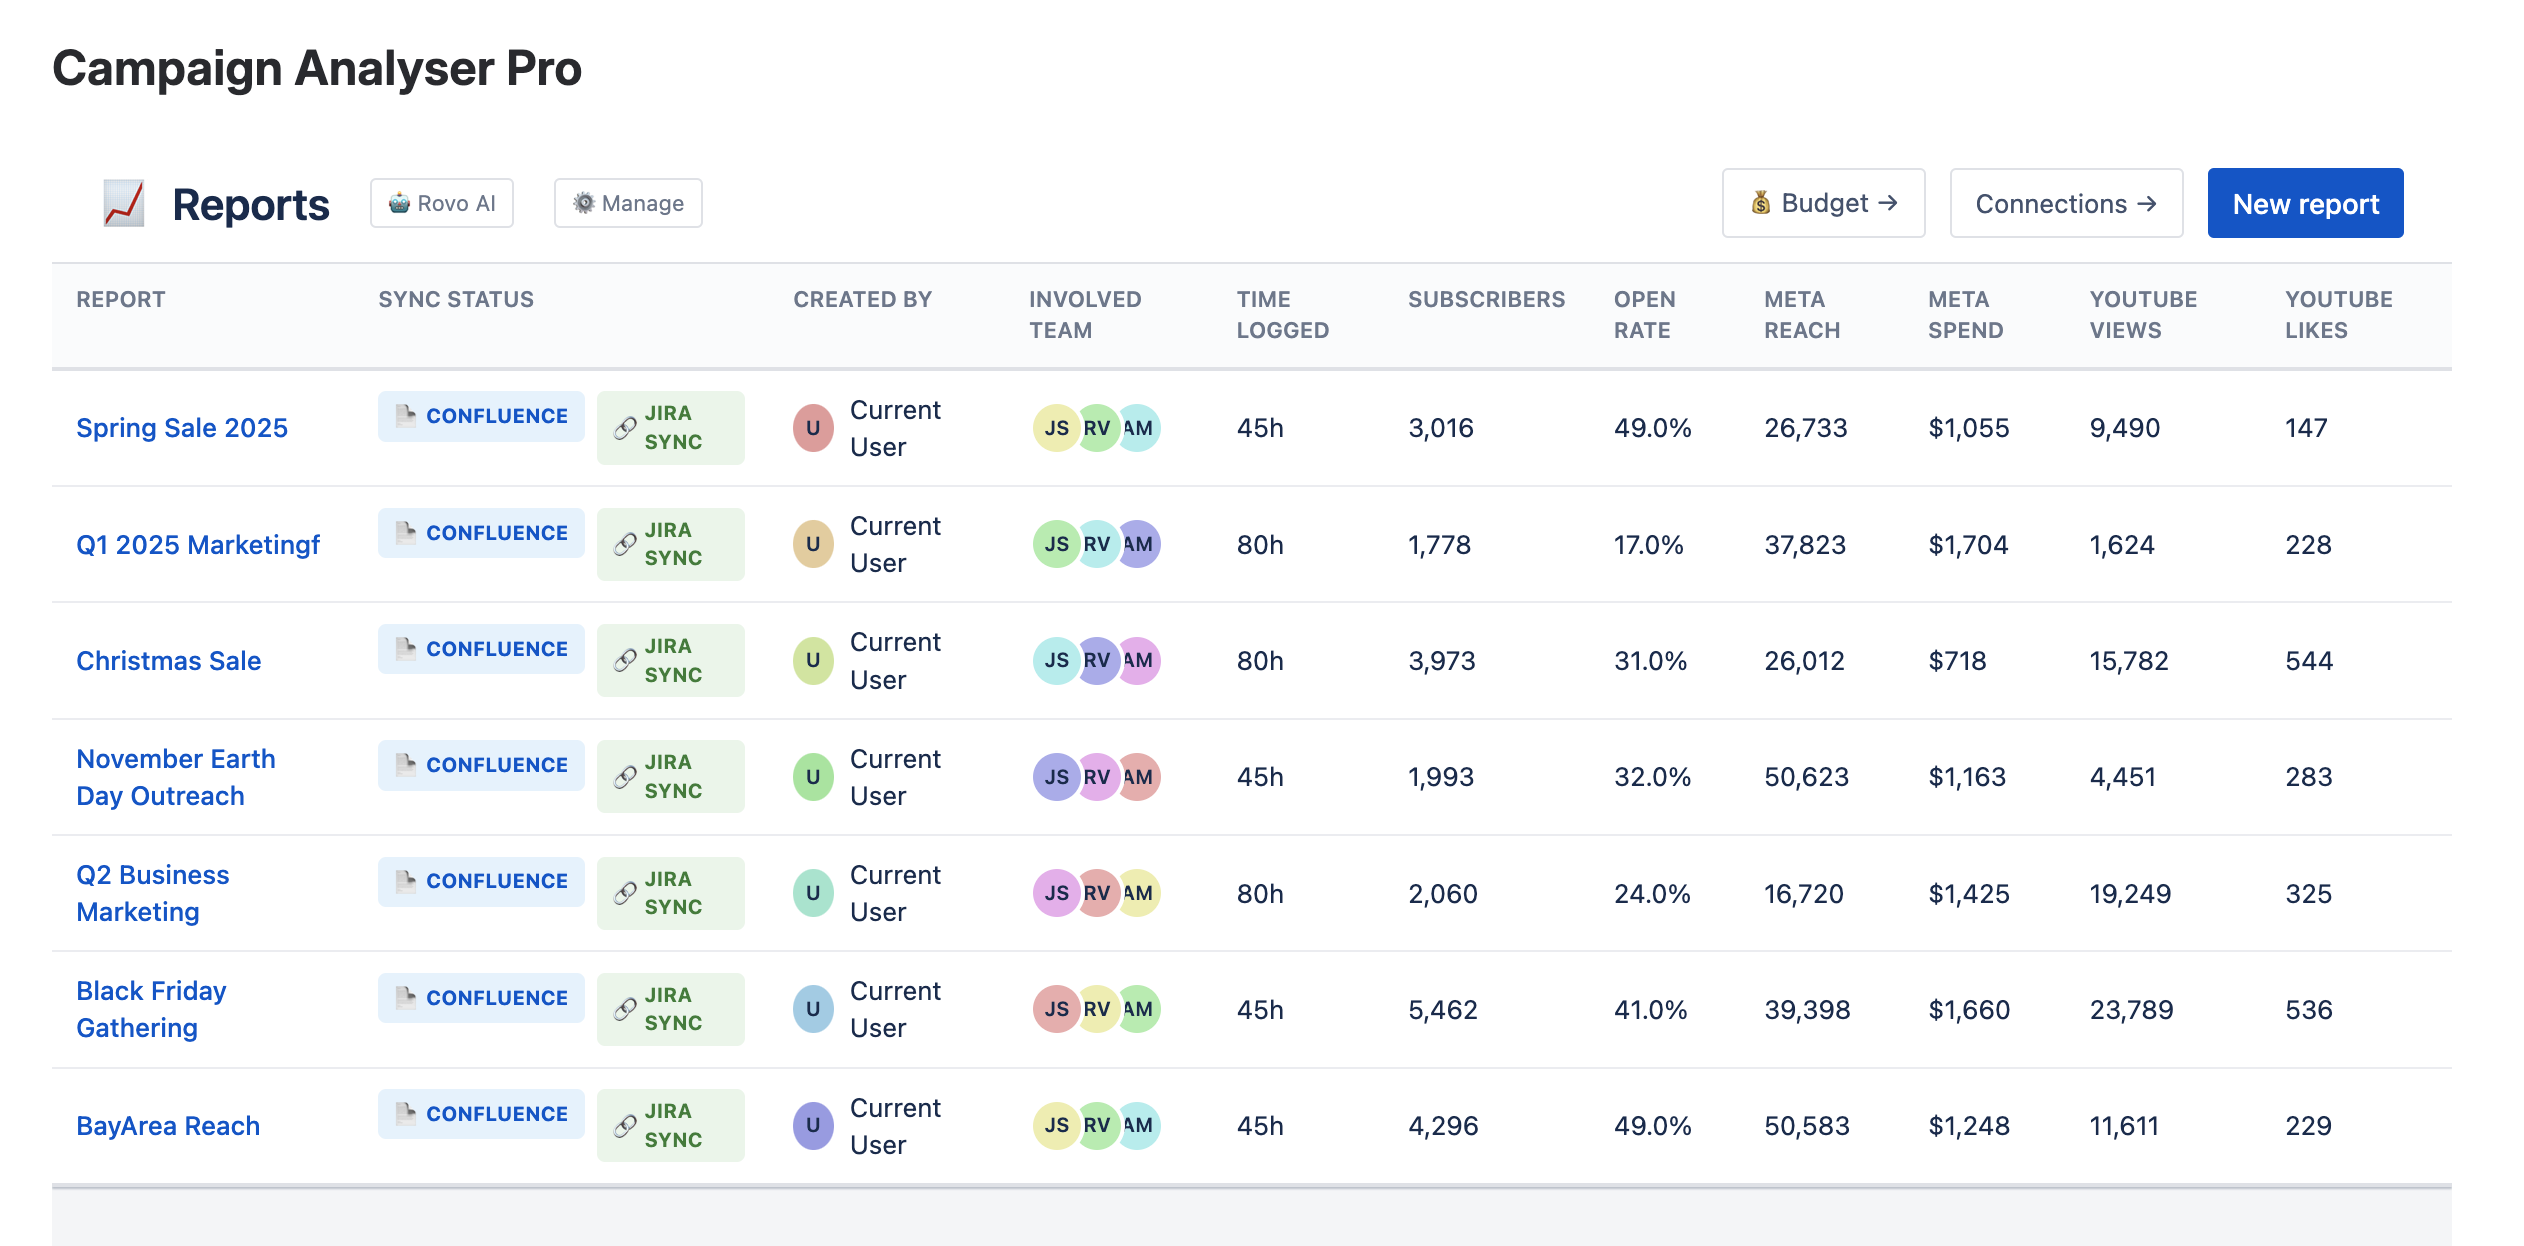Open the Rovo AI assistant button
This screenshot has width=2524, height=1246.
(x=442, y=204)
